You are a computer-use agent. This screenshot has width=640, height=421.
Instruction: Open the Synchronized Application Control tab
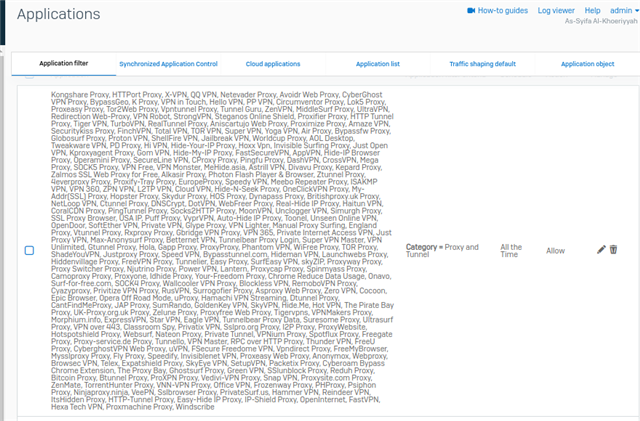tap(168, 64)
